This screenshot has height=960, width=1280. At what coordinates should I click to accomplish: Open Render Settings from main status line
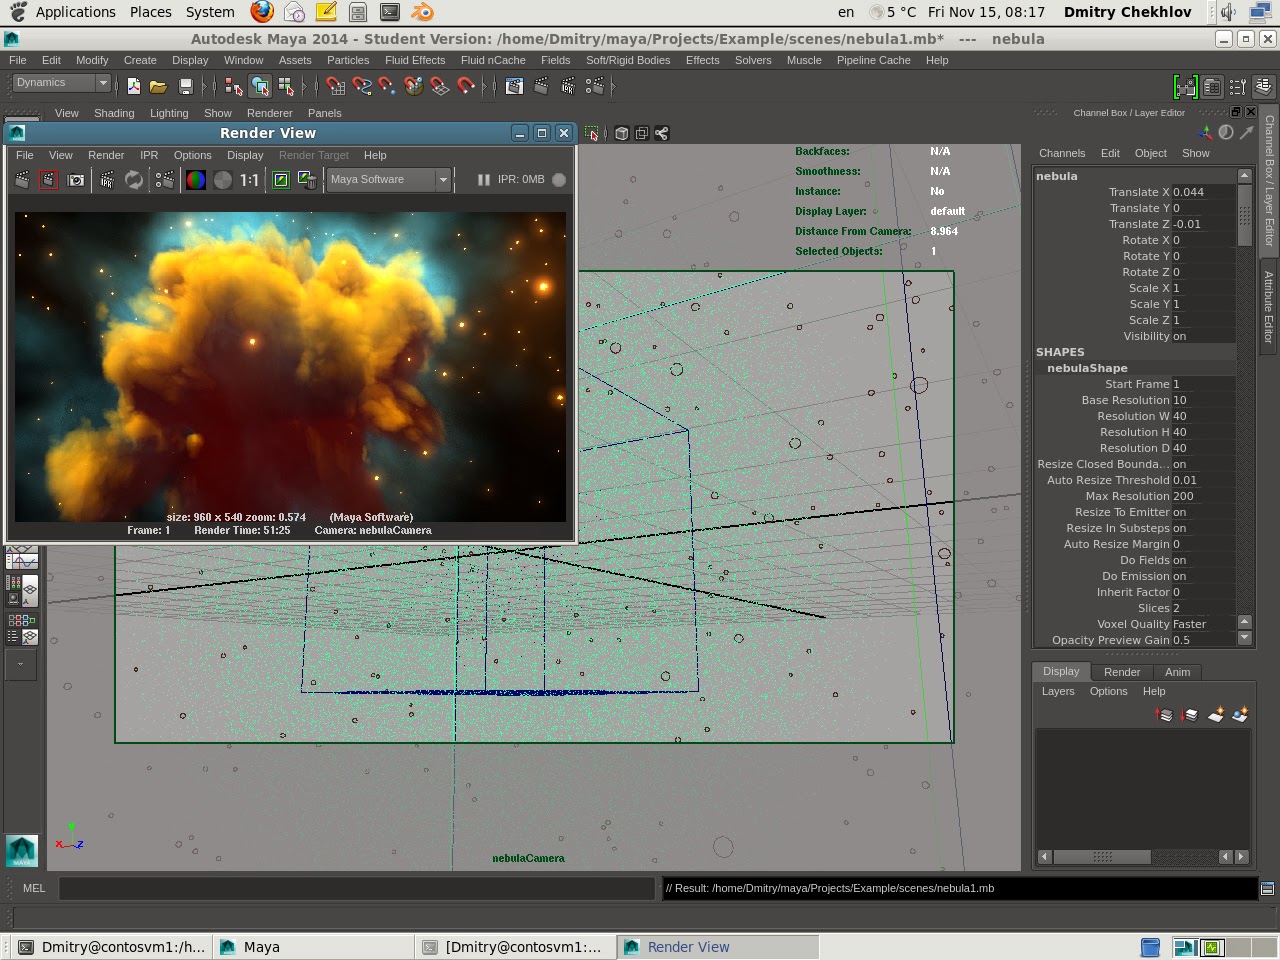pyautogui.click(x=595, y=87)
